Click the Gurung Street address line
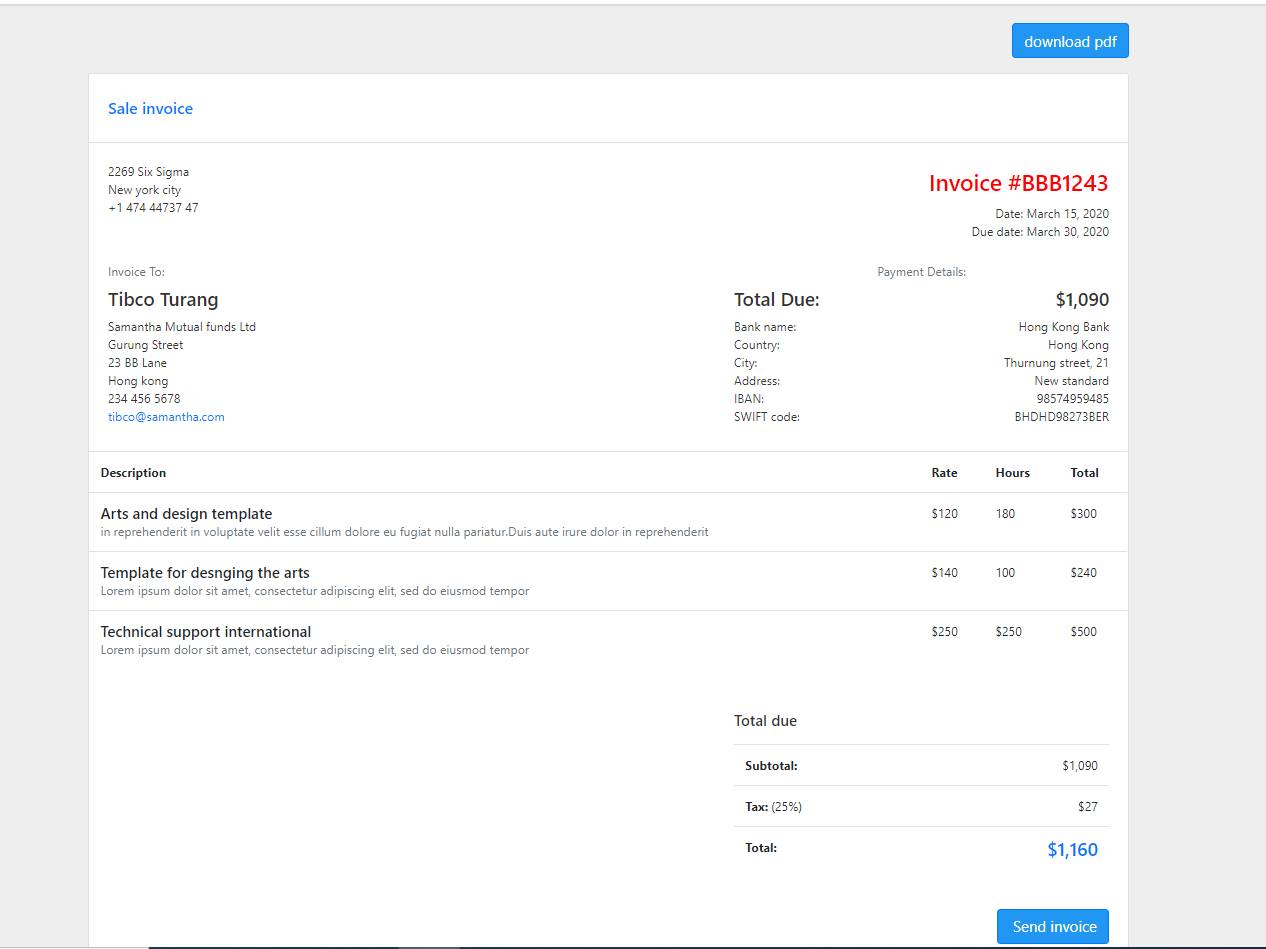This screenshot has width=1266, height=949. tap(145, 345)
